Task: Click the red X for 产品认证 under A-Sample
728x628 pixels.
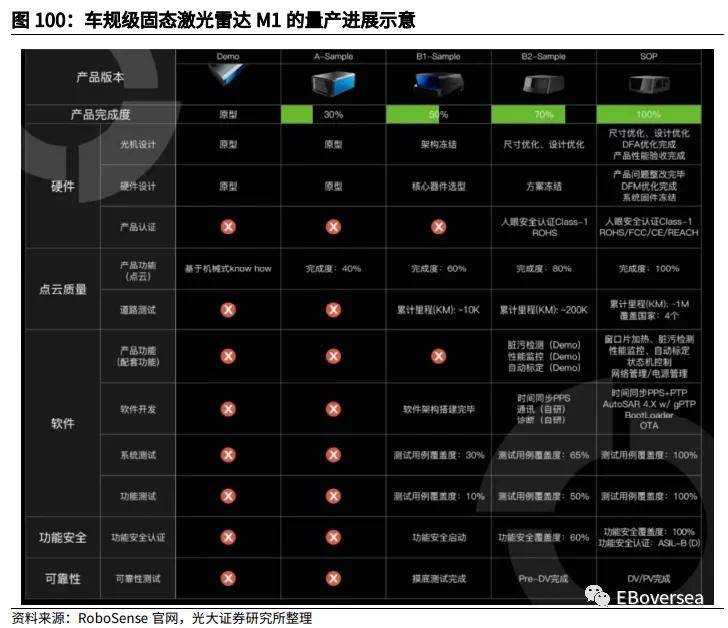Action: click(x=333, y=227)
